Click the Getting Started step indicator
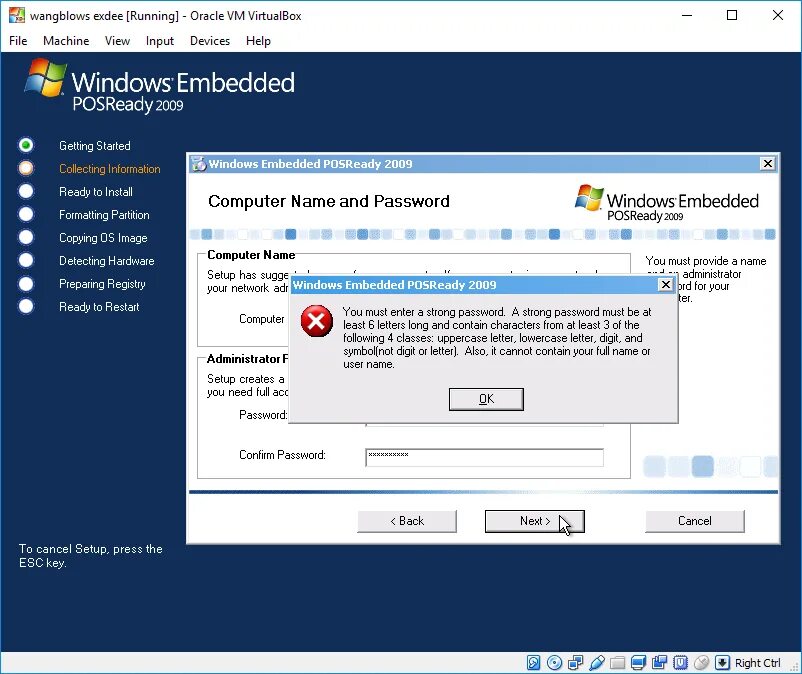 point(26,145)
